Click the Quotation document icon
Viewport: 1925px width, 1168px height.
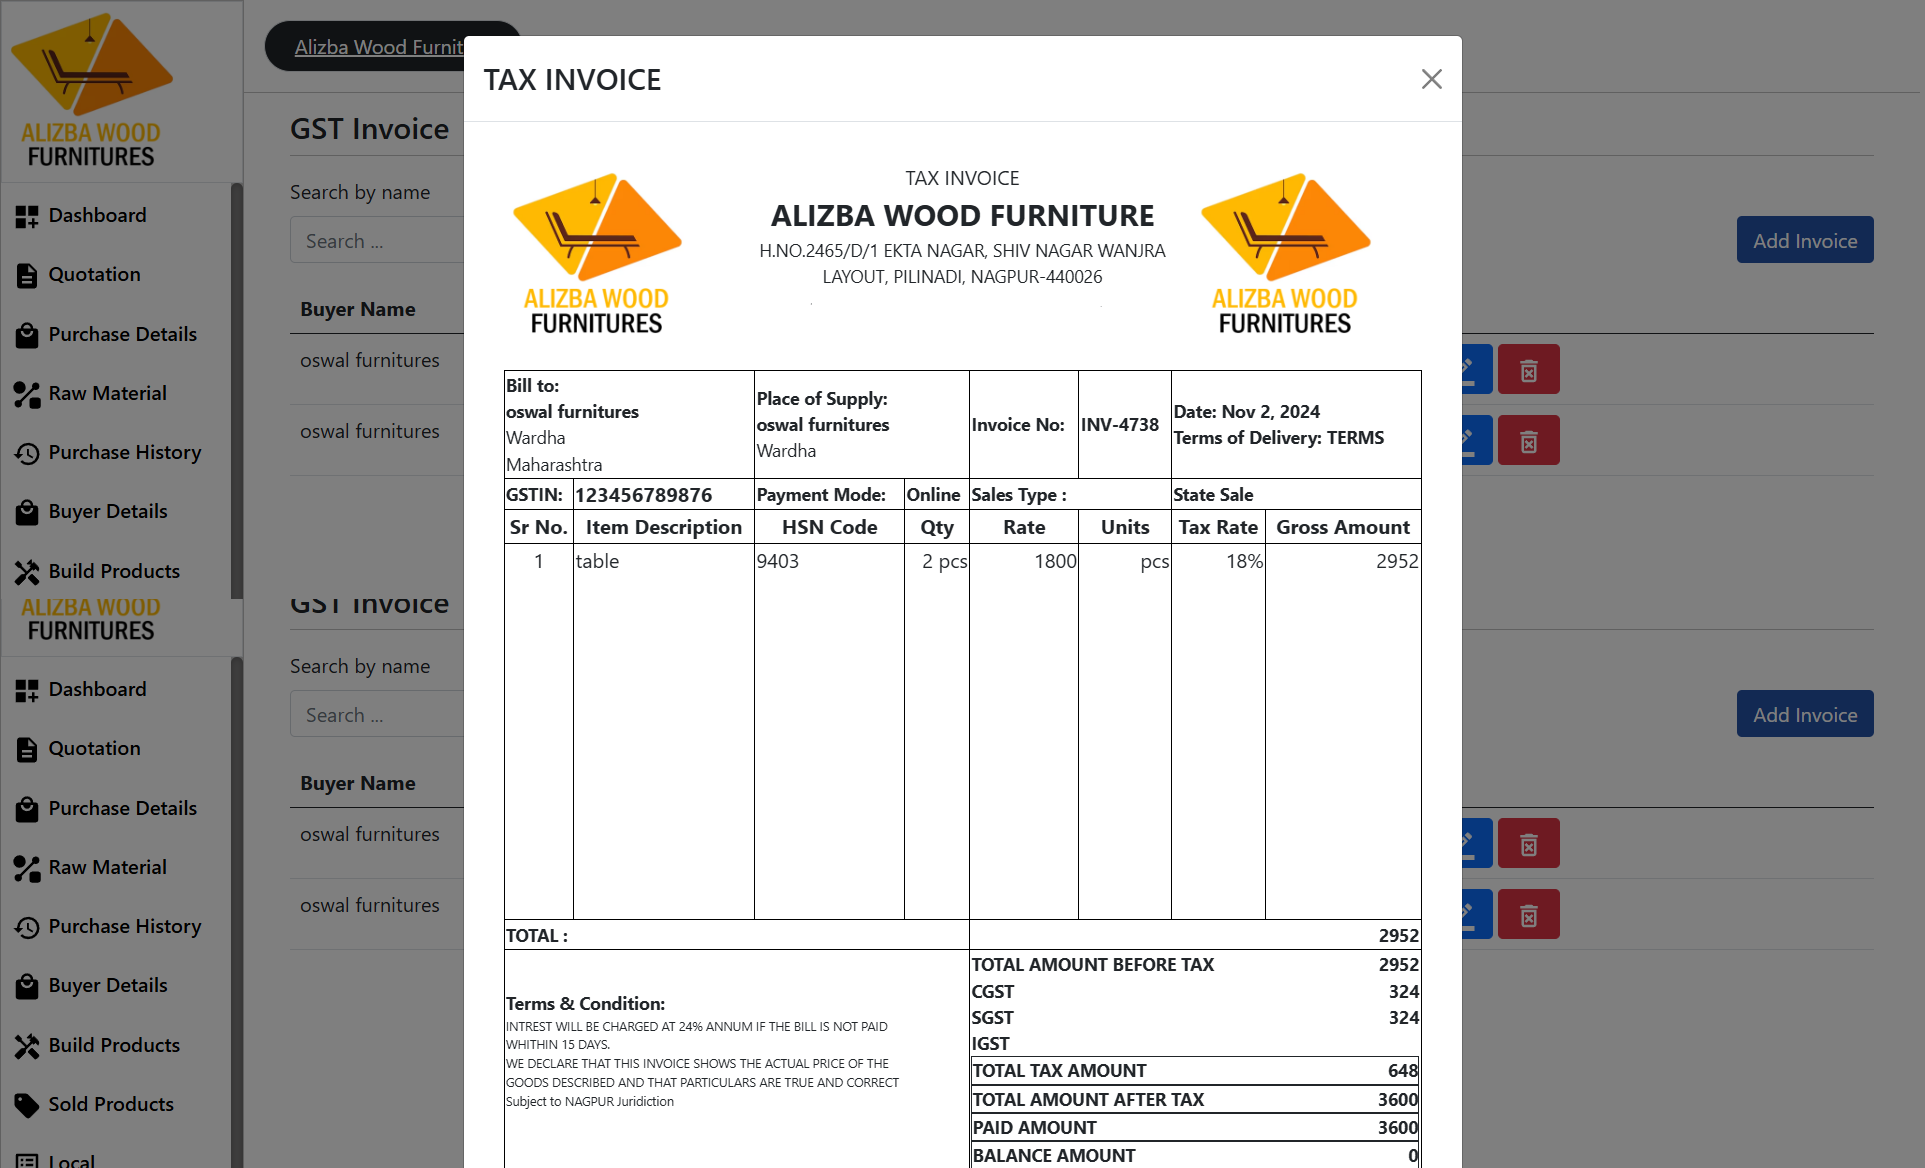(x=27, y=275)
